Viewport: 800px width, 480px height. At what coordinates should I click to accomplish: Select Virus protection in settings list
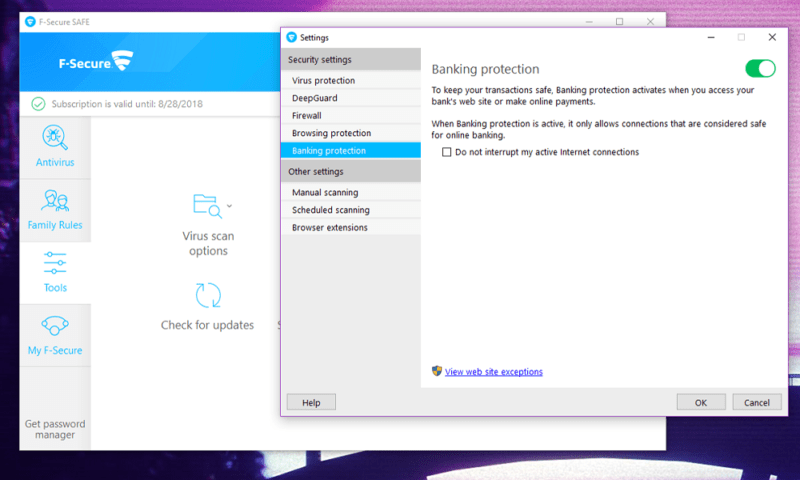323,80
